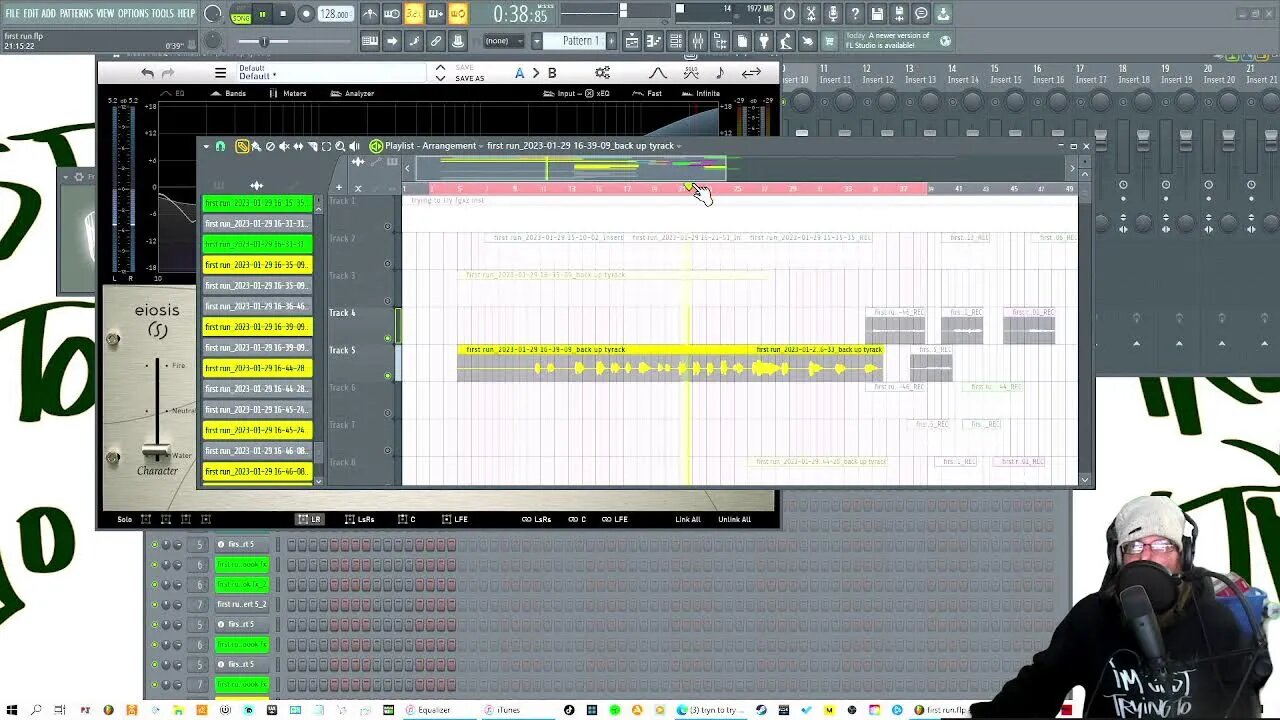Viewport: 1280px width, 720px height.
Task: Select equalizer state B
Action: click(x=552, y=73)
